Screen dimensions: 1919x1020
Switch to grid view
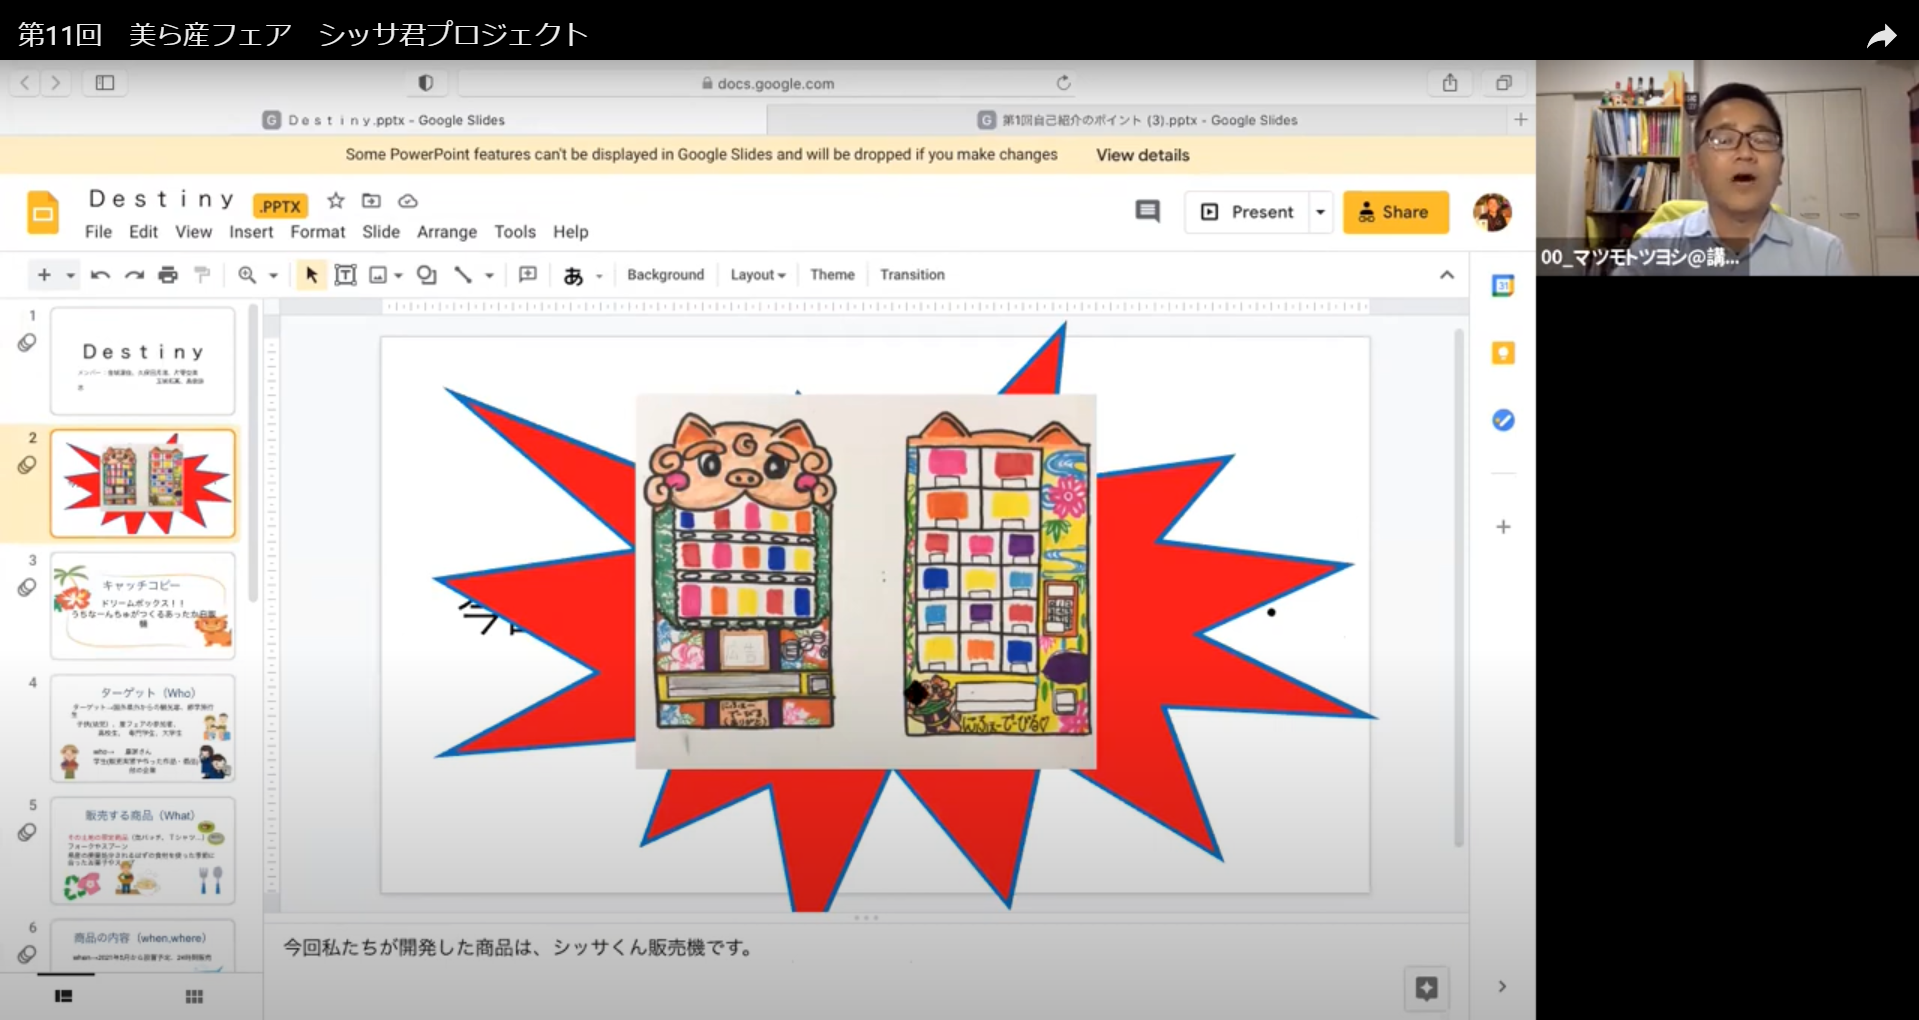[x=194, y=996]
